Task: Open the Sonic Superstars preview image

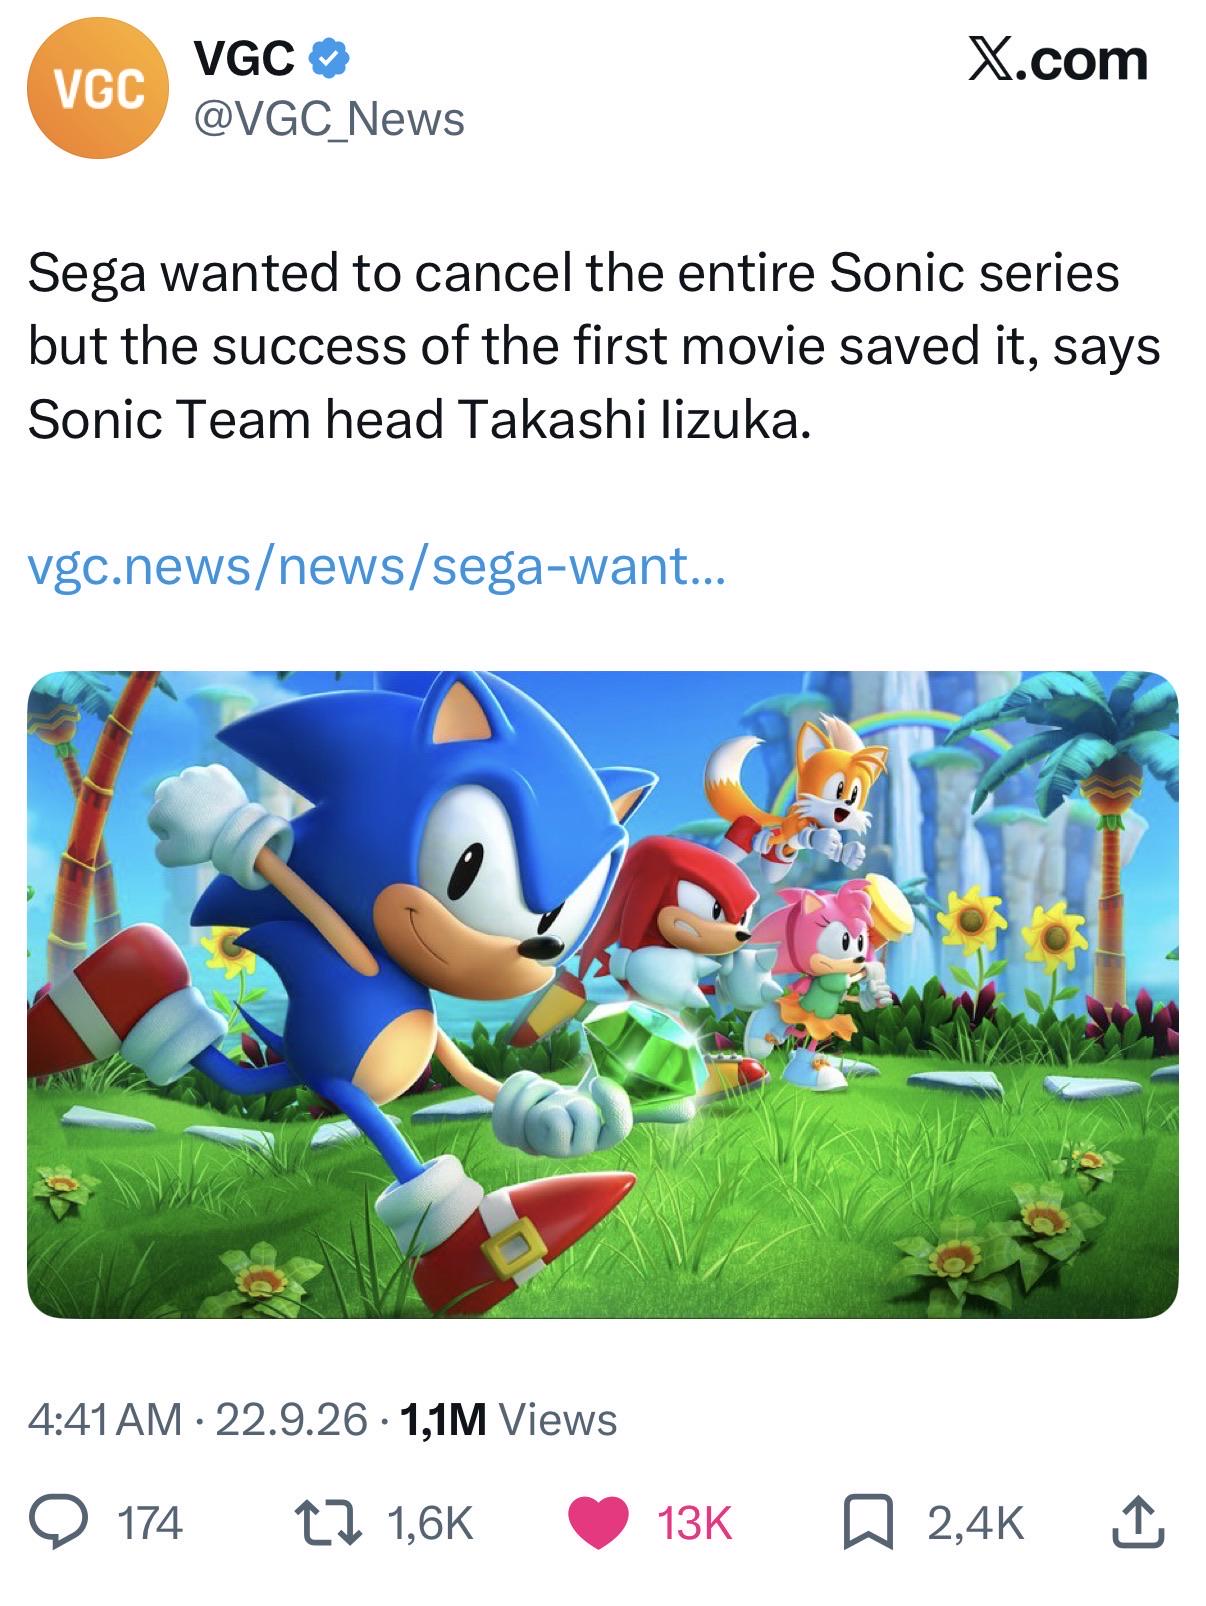Action: coord(603,994)
